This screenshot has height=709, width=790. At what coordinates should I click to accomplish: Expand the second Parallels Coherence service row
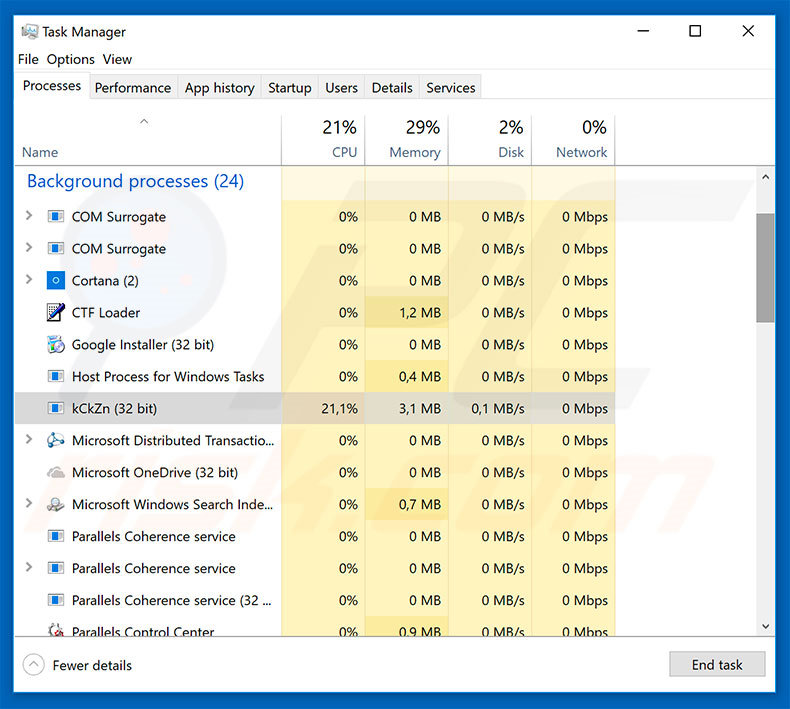tap(29, 567)
